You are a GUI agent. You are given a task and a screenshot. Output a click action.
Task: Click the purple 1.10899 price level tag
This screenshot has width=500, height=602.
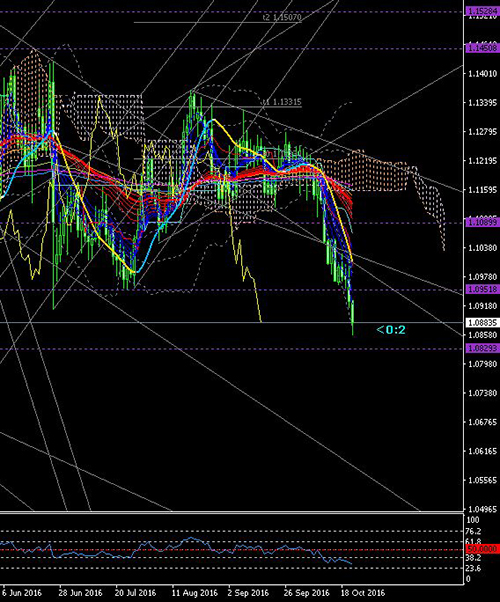pyautogui.click(x=482, y=222)
